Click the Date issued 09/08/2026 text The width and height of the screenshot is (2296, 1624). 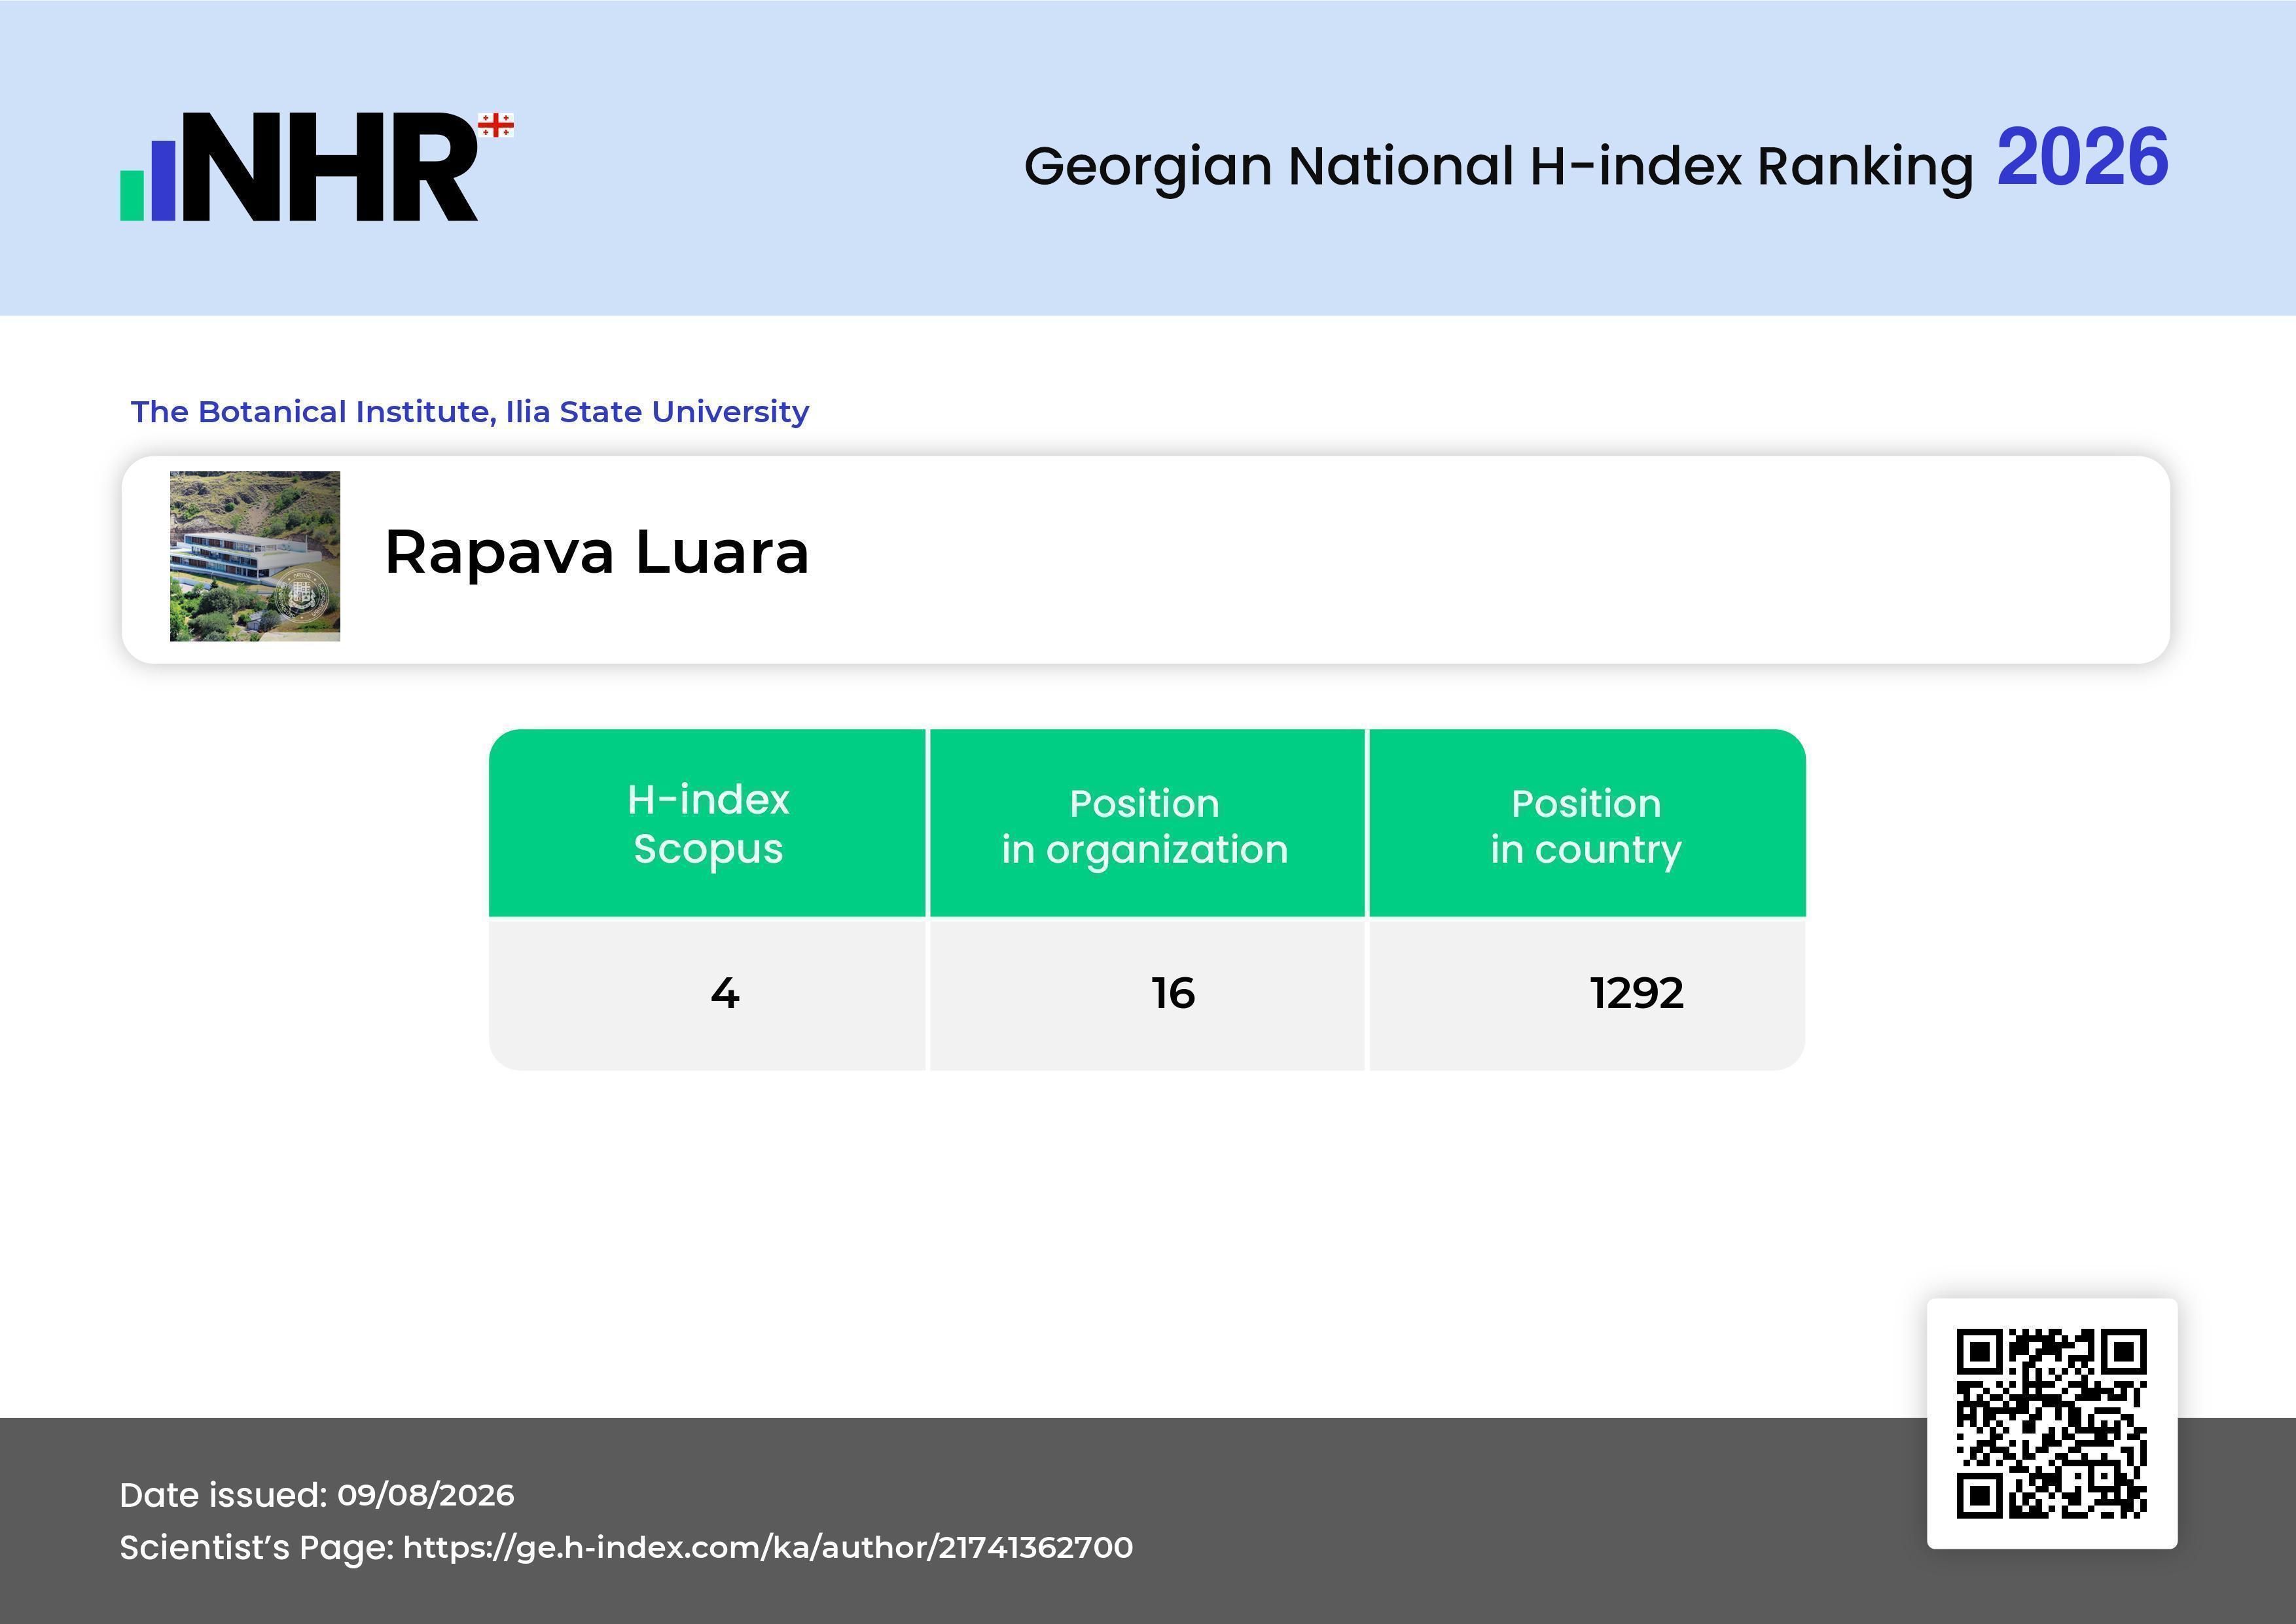(317, 1495)
